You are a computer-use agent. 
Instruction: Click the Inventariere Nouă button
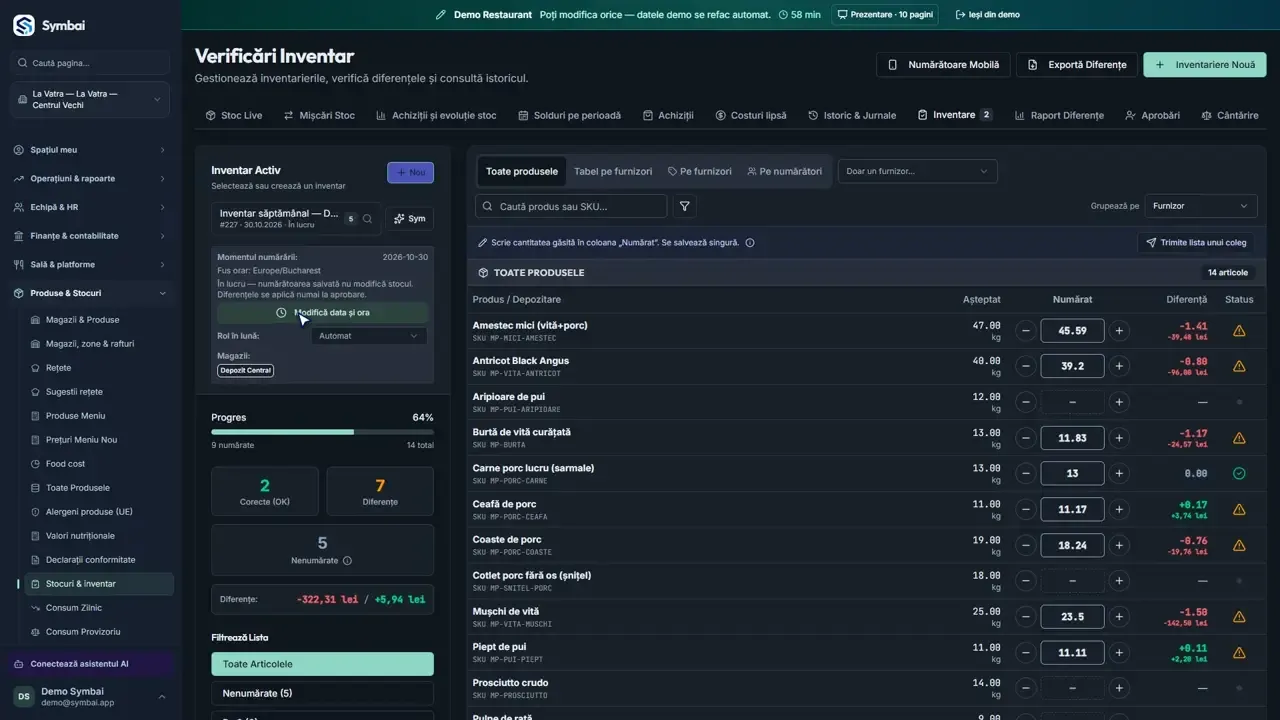[1205, 65]
